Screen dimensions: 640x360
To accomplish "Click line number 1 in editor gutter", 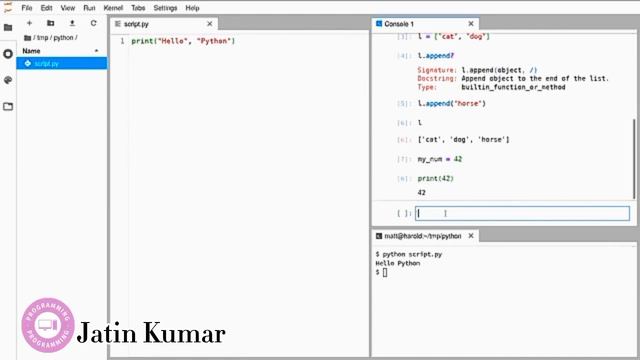I will point(122,41).
